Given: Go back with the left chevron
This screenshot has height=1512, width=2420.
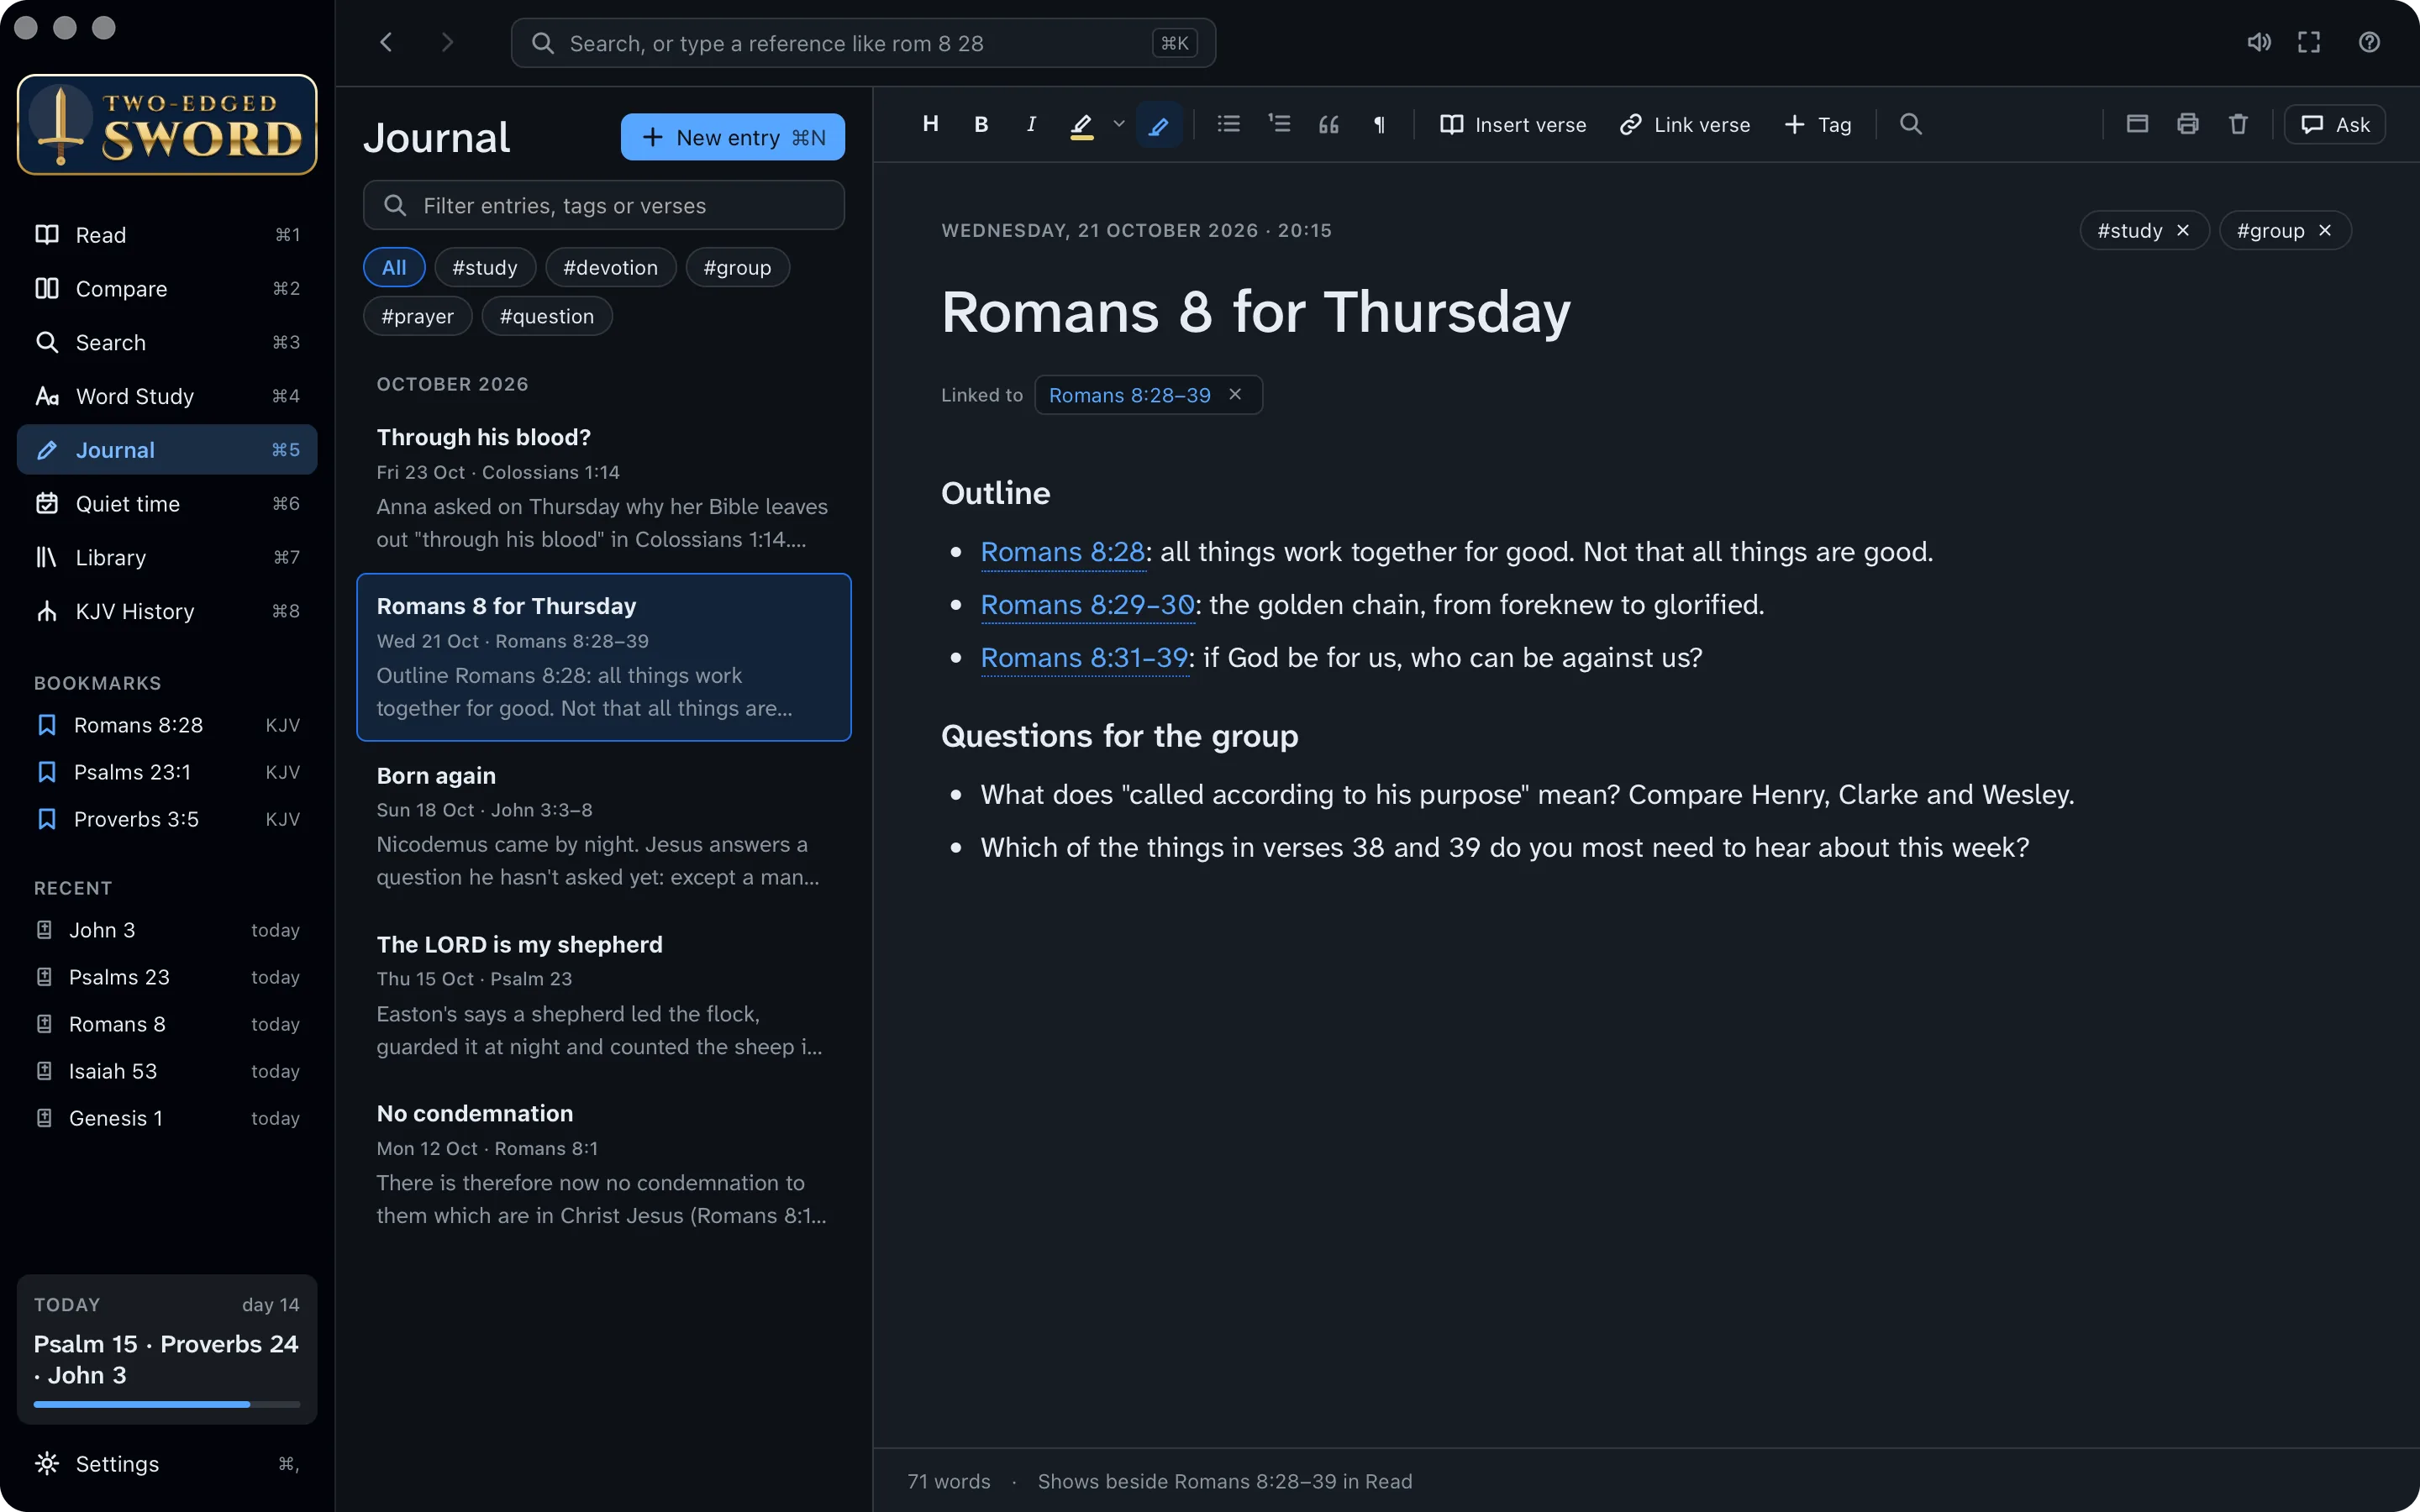Looking at the screenshot, I should click(386, 42).
